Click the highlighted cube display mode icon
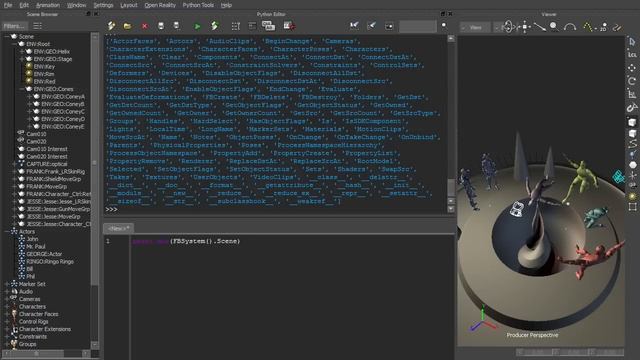 (632, 122)
